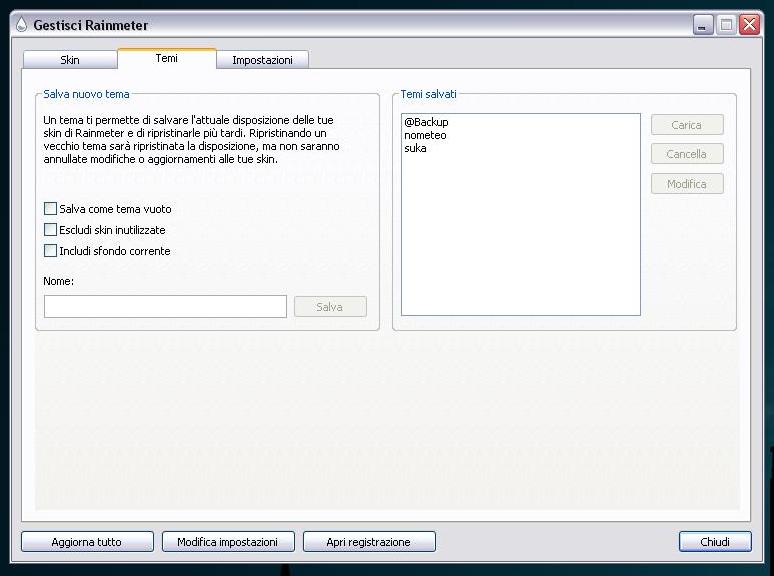
Task: Click the Rainmeter droplet icon in title bar
Action: [x=21, y=25]
